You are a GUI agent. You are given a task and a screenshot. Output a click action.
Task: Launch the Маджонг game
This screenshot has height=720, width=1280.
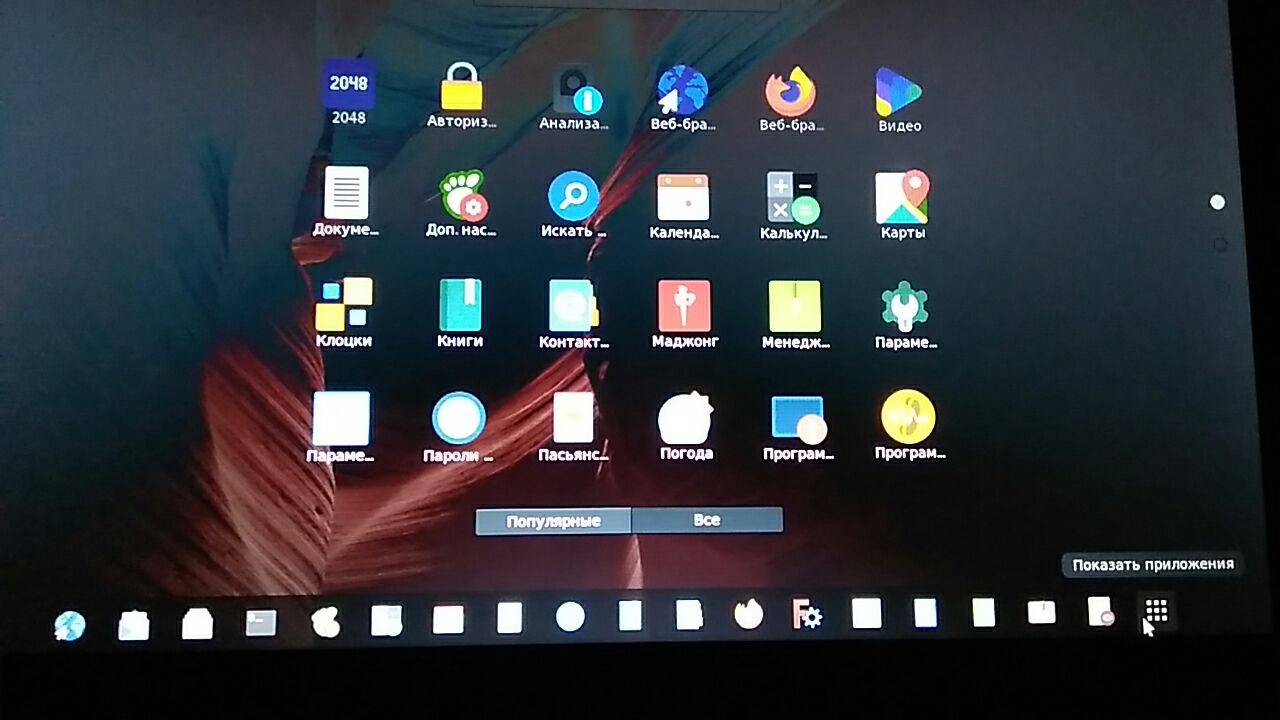coord(685,314)
